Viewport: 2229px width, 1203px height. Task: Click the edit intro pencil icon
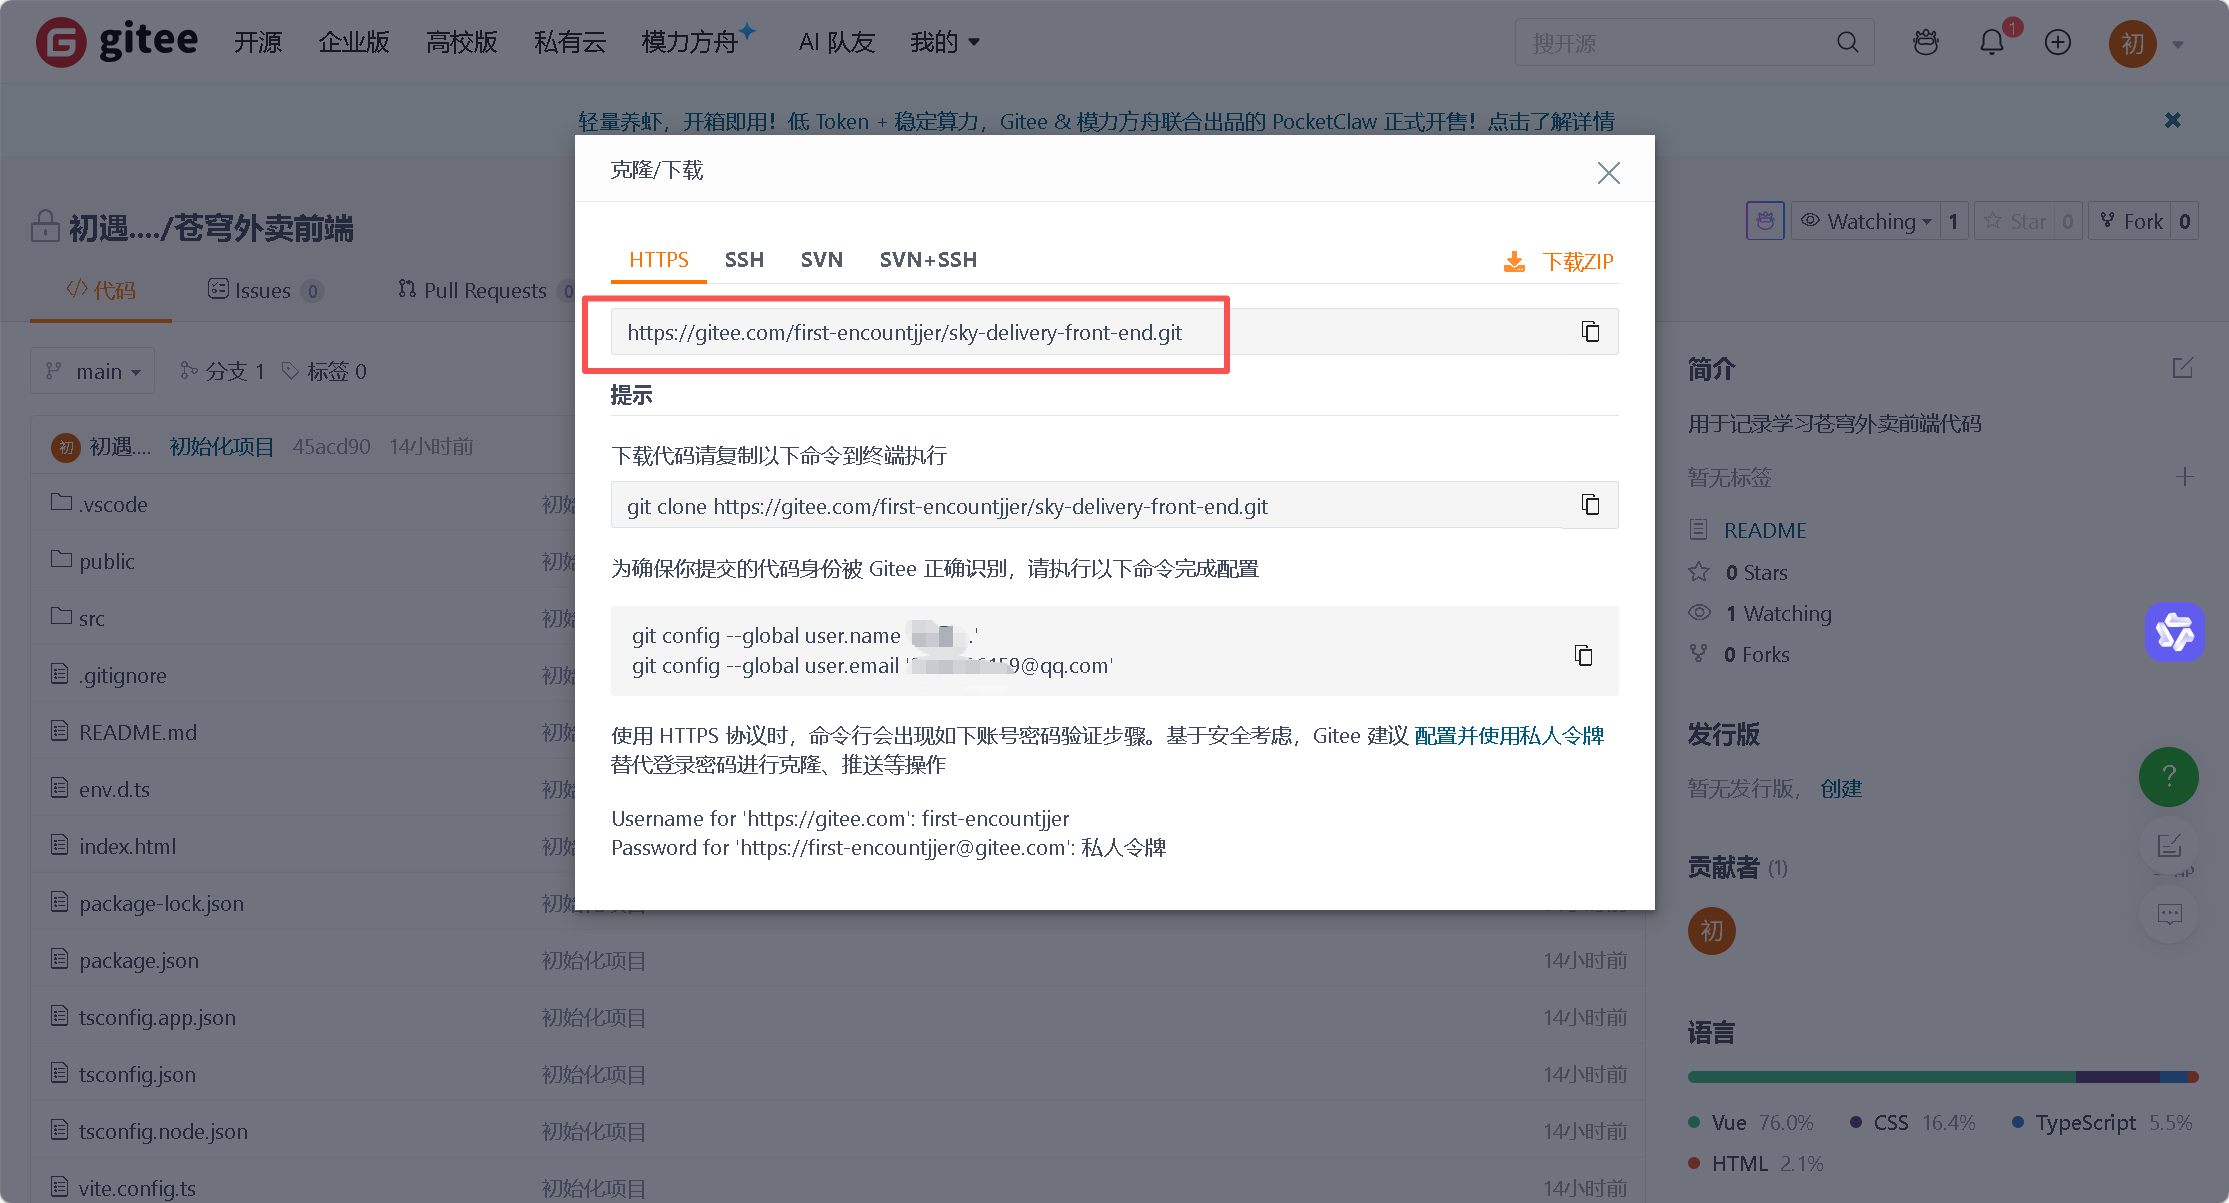pos(2183,368)
